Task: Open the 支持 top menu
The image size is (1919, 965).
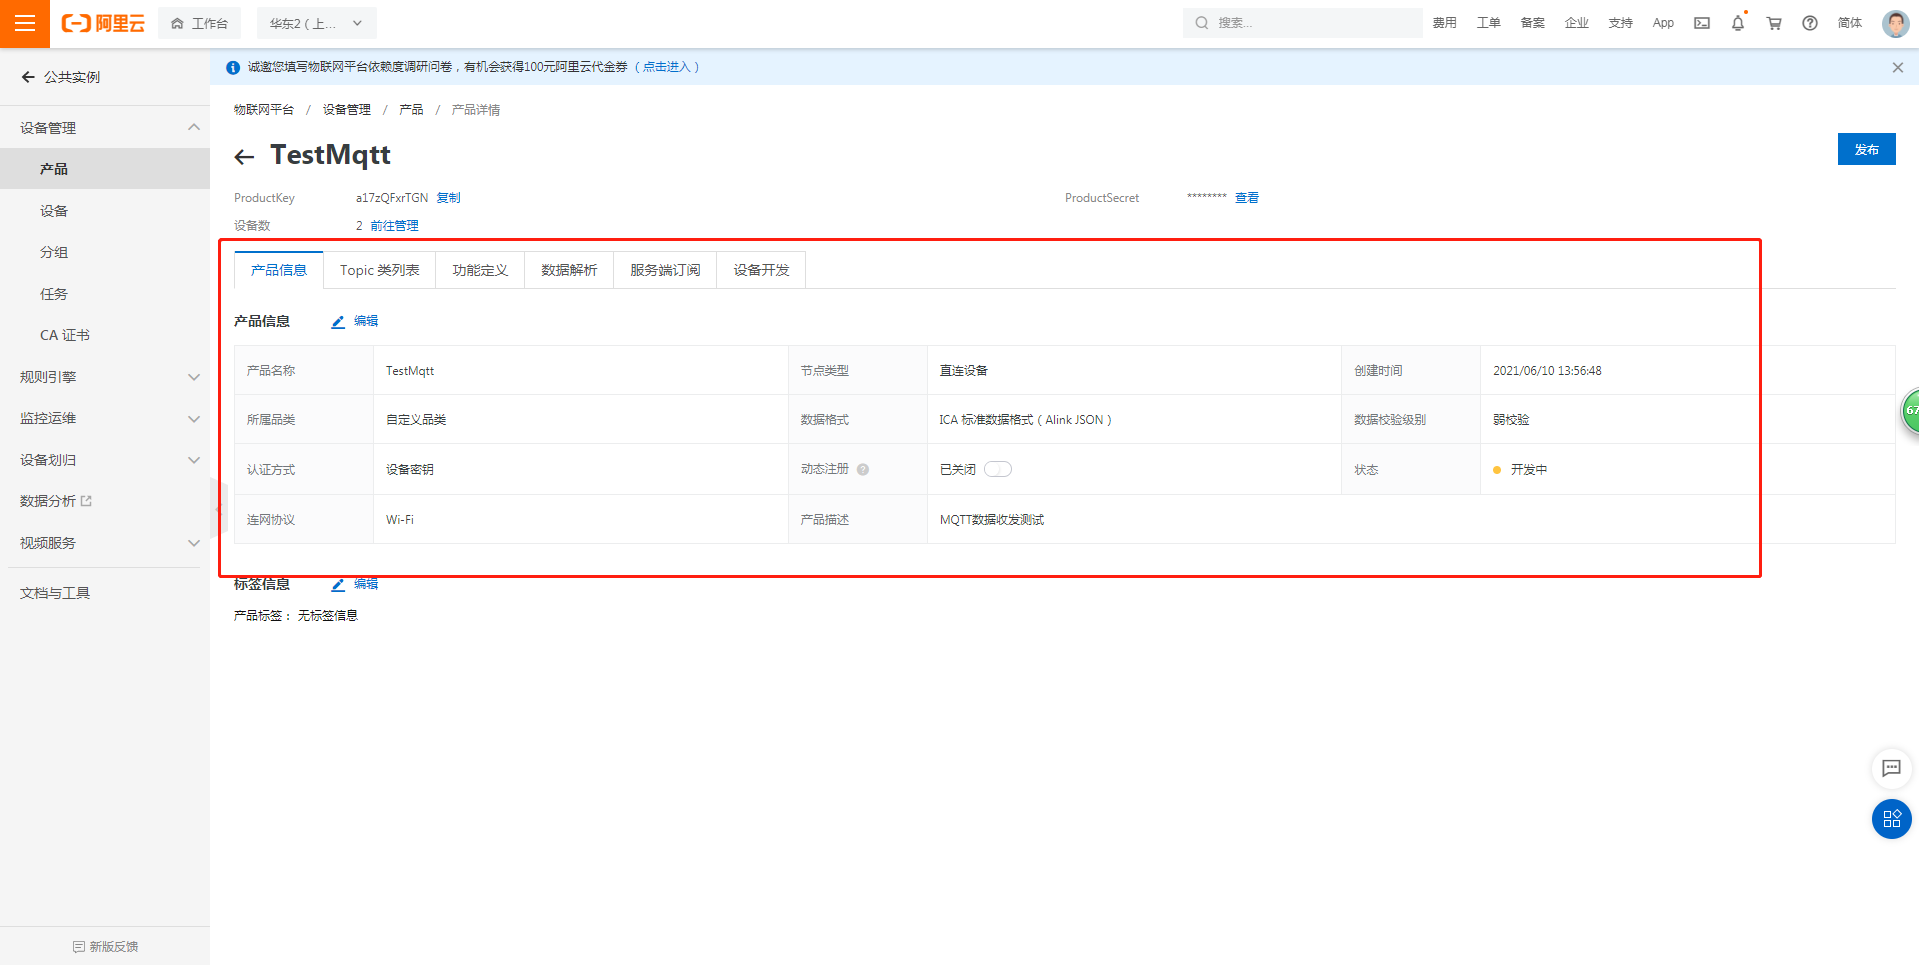Action: pos(1620,23)
